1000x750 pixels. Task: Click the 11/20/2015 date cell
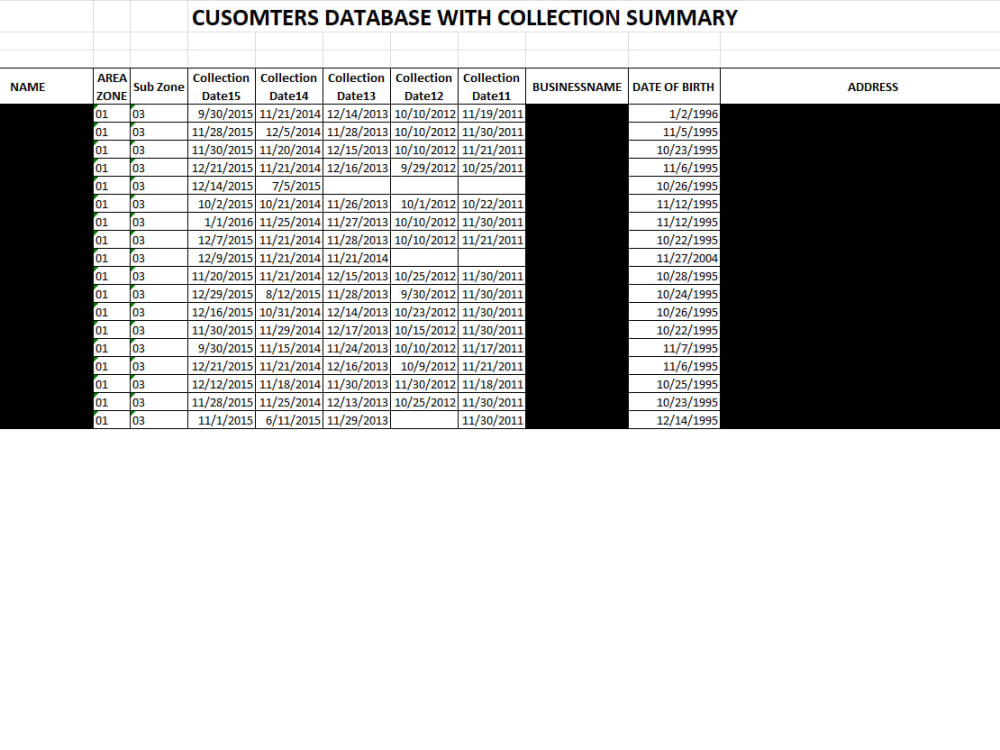click(221, 276)
